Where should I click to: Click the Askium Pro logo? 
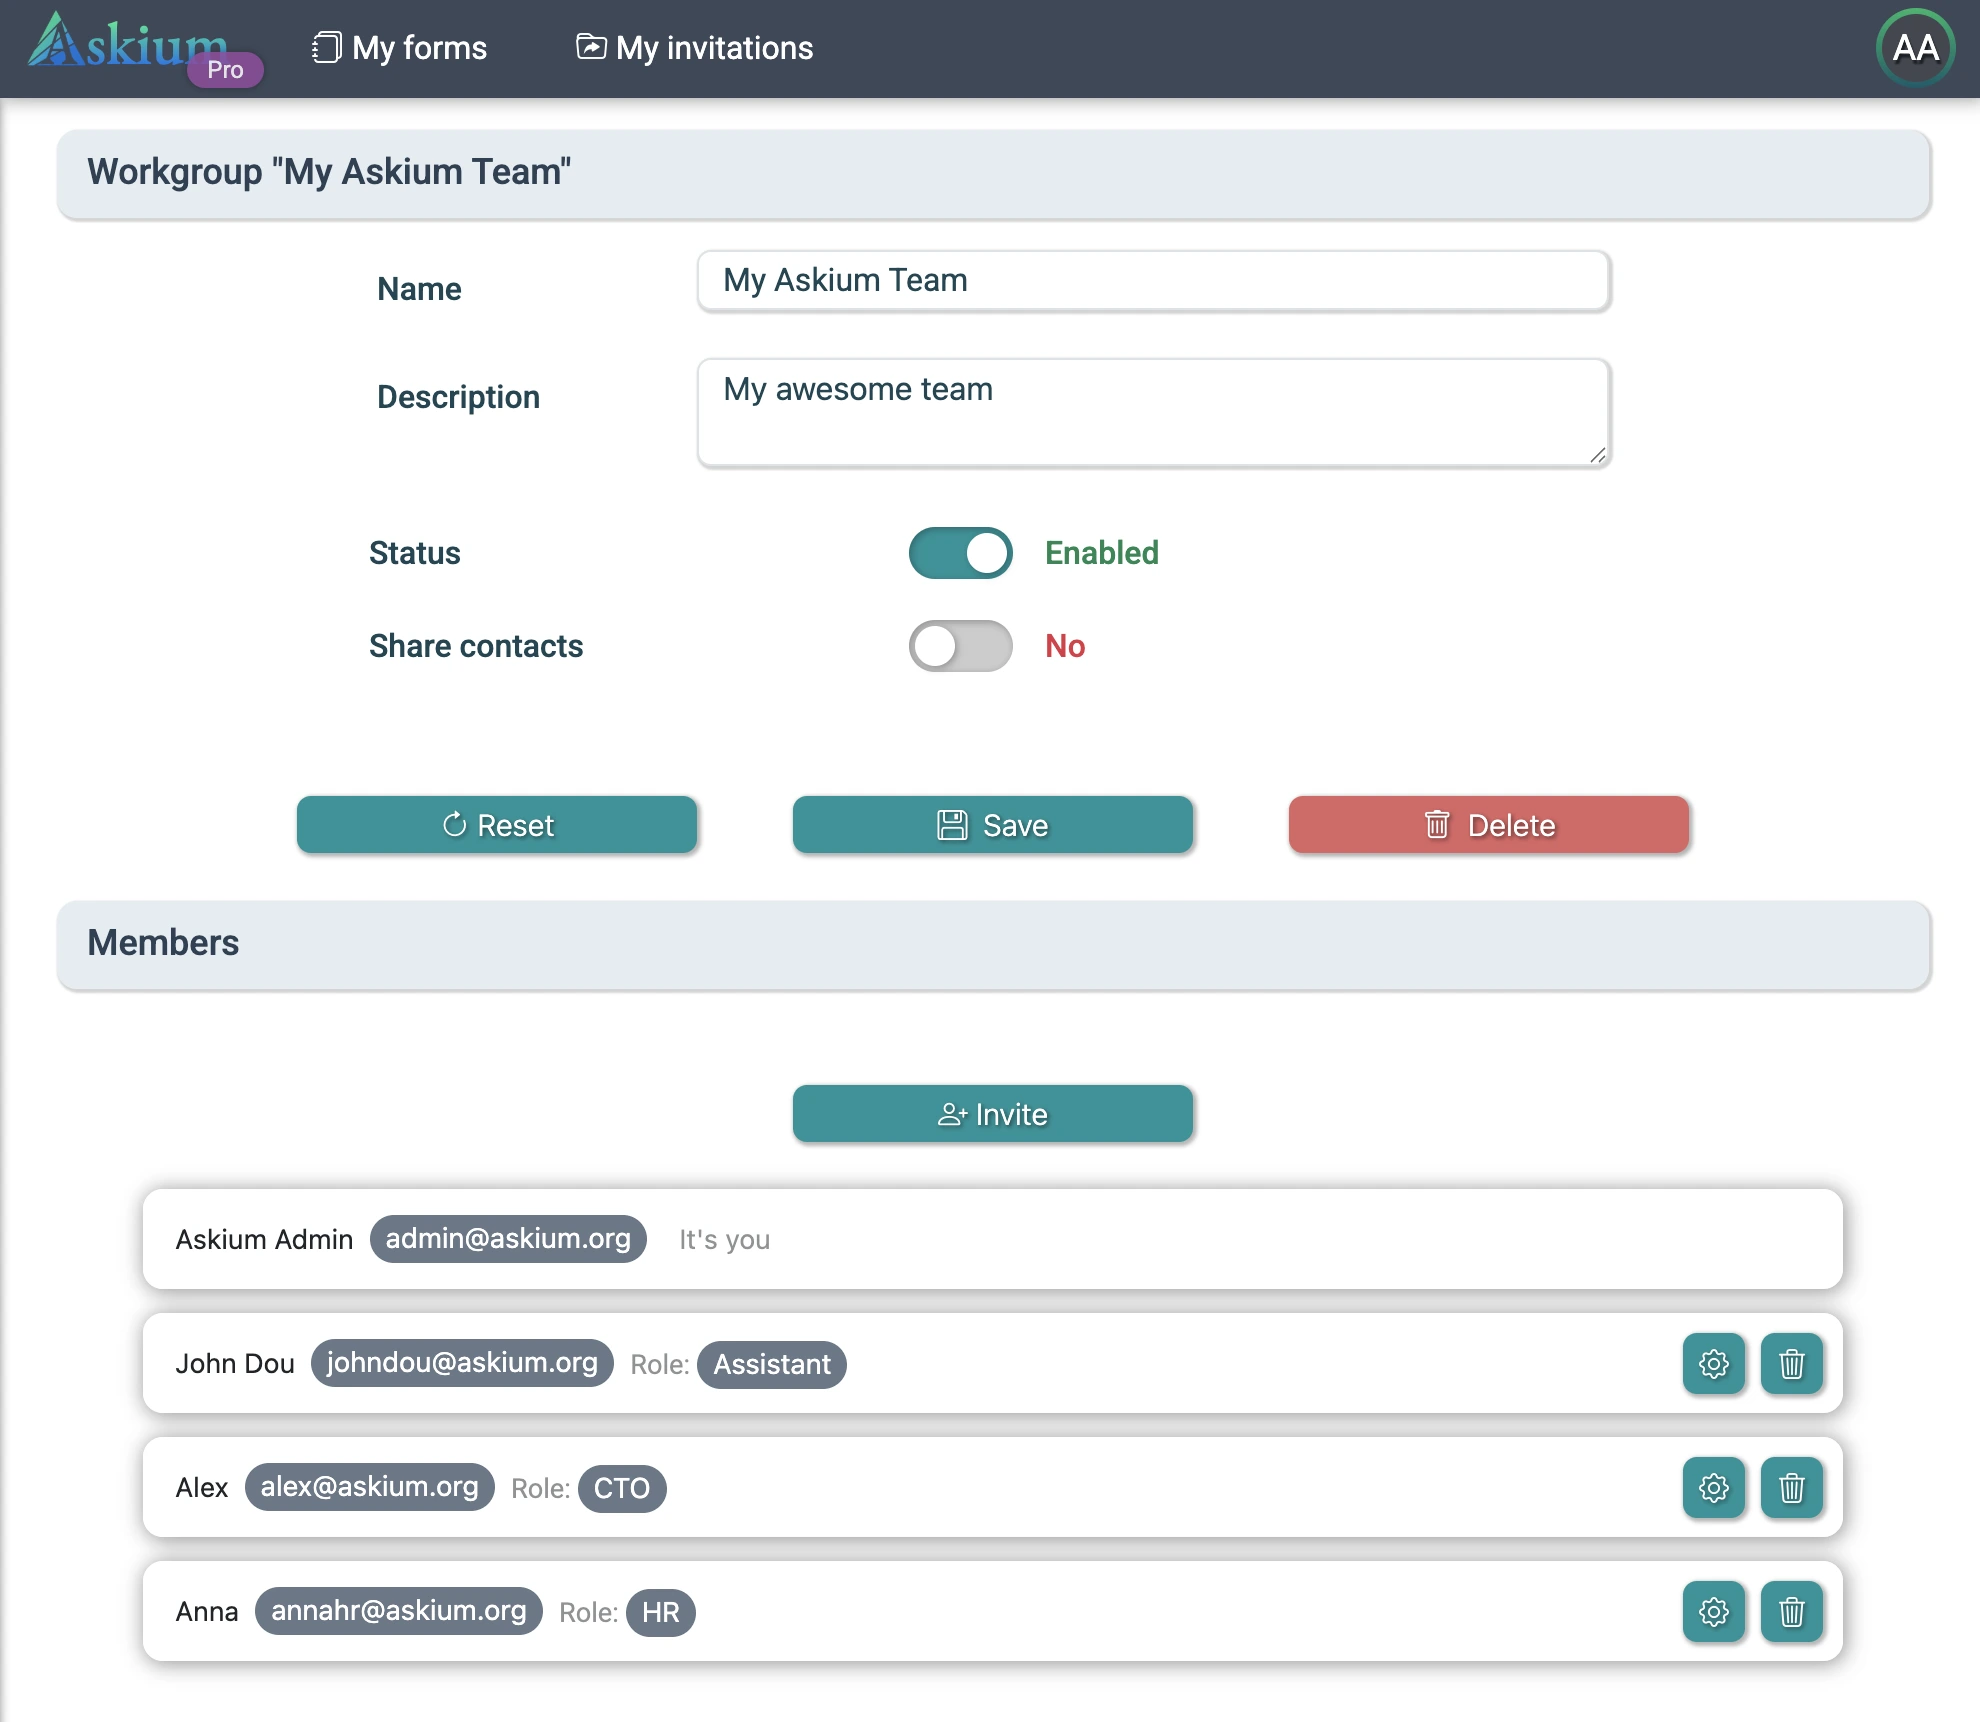140,48
